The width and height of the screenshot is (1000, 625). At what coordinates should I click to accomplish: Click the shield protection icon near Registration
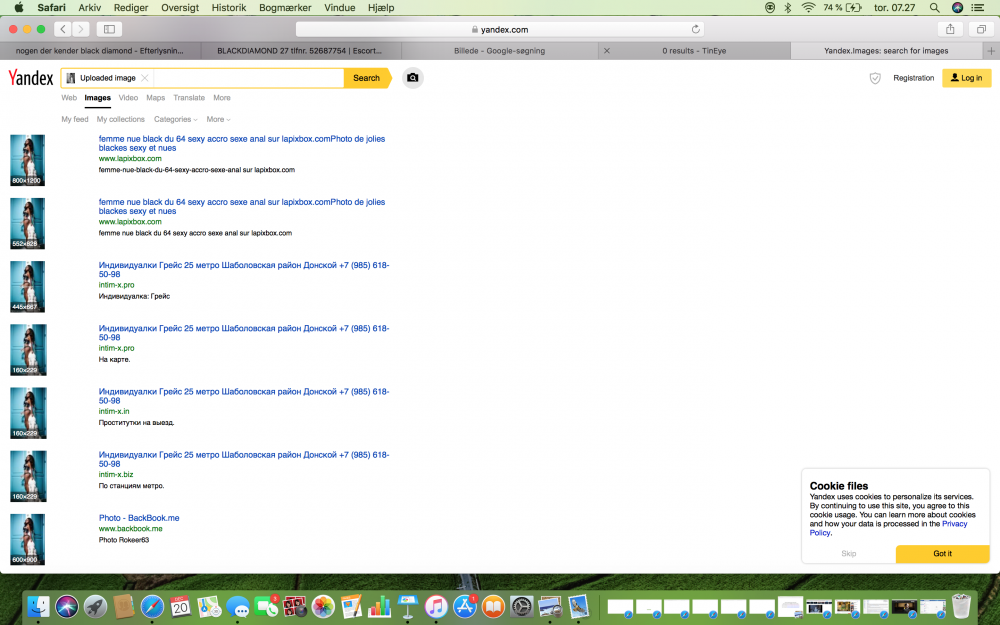click(x=875, y=78)
